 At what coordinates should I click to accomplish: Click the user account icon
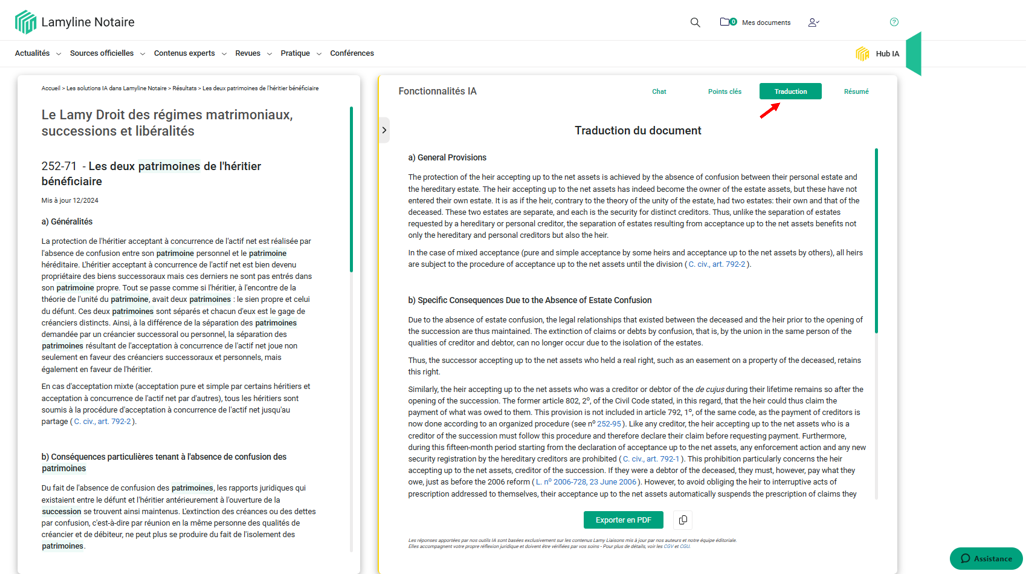(x=813, y=22)
